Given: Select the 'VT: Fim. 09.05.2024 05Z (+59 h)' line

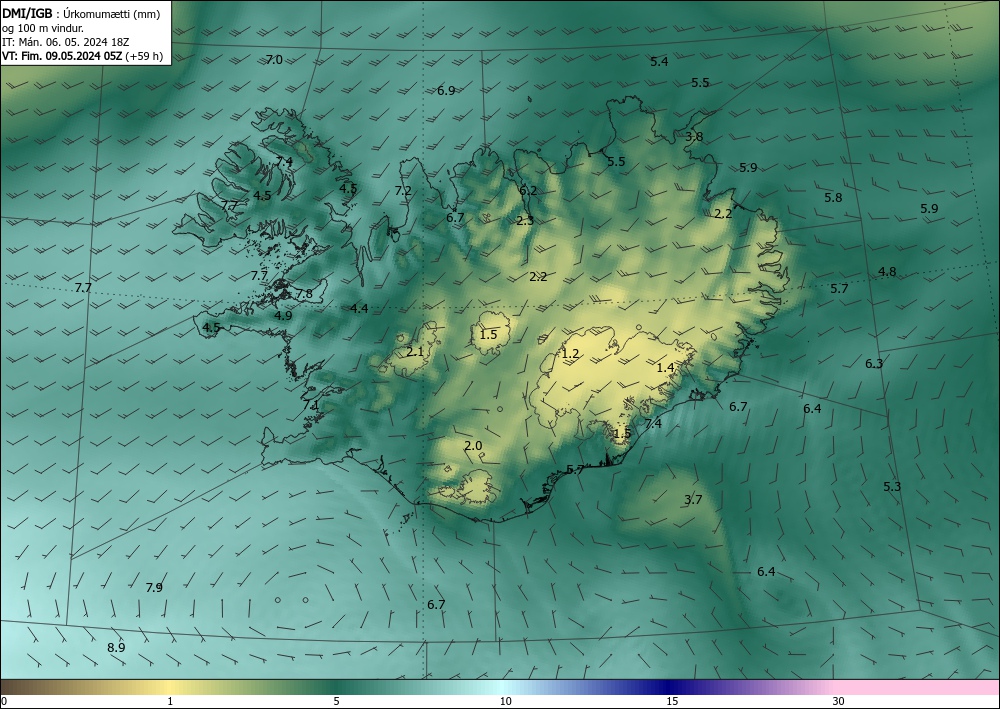Looking at the screenshot, I should 82,56.
